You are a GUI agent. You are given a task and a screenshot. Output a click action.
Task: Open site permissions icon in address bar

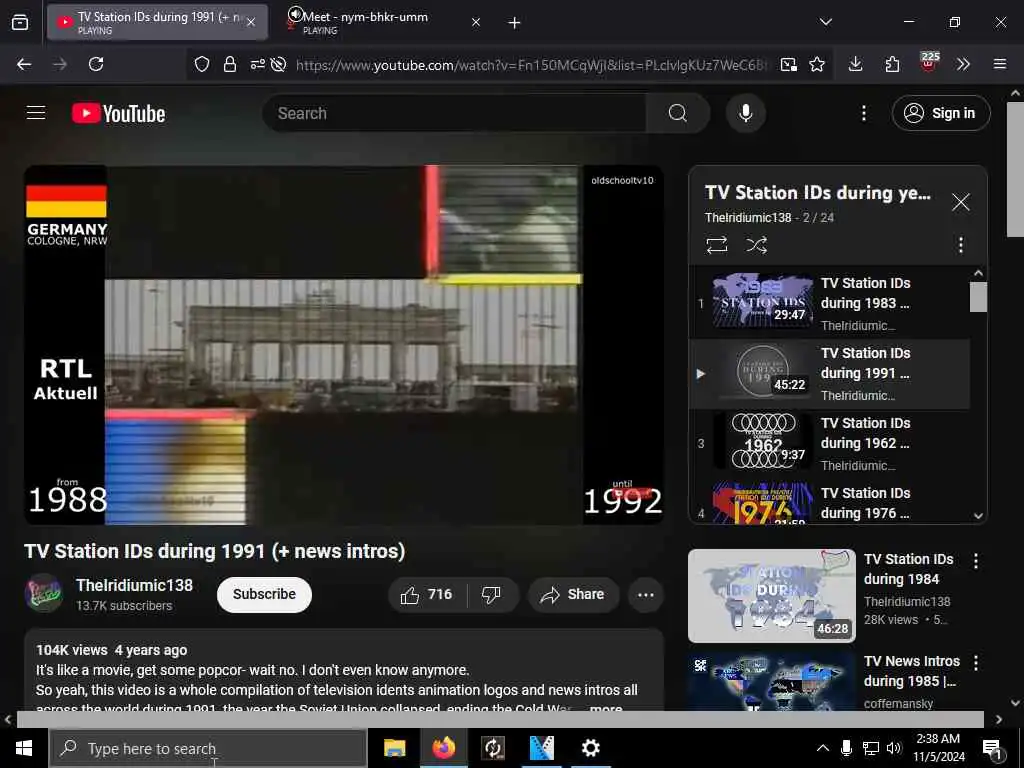257,64
